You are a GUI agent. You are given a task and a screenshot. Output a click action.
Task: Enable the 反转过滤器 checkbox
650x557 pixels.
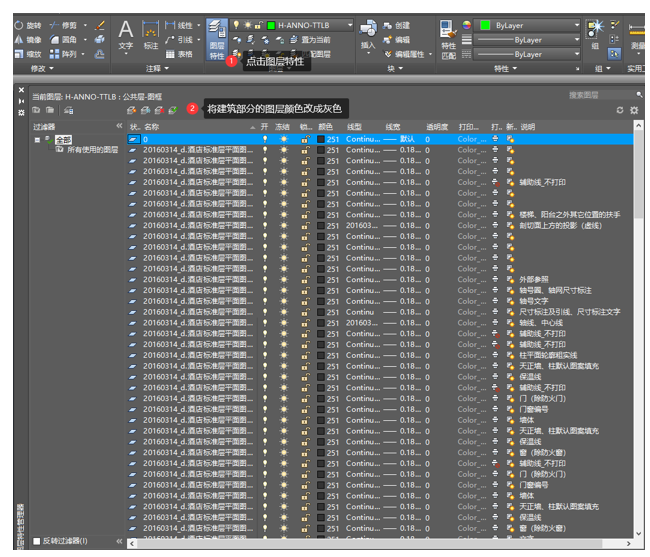click(37, 541)
